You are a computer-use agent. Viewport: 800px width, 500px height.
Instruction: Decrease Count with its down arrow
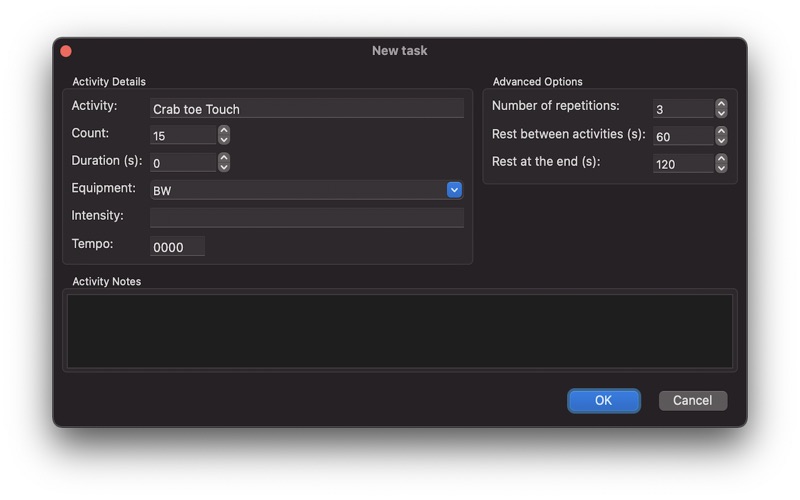(223, 140)
